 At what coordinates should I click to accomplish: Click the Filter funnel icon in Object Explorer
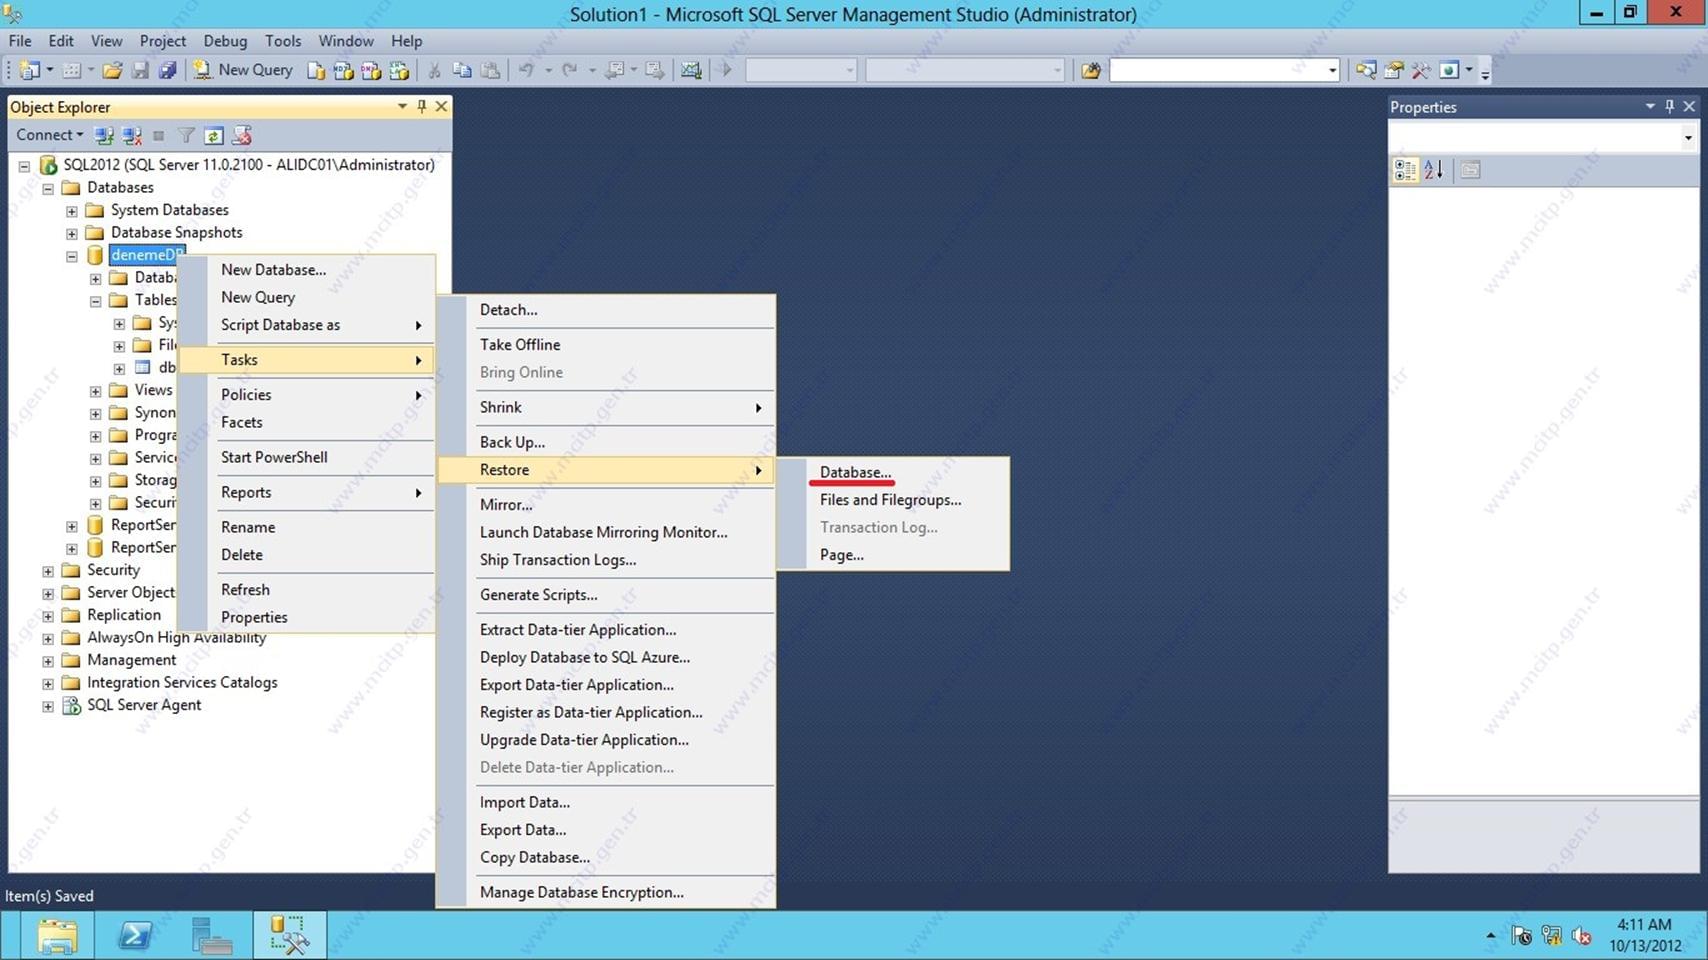click(186, 135)
